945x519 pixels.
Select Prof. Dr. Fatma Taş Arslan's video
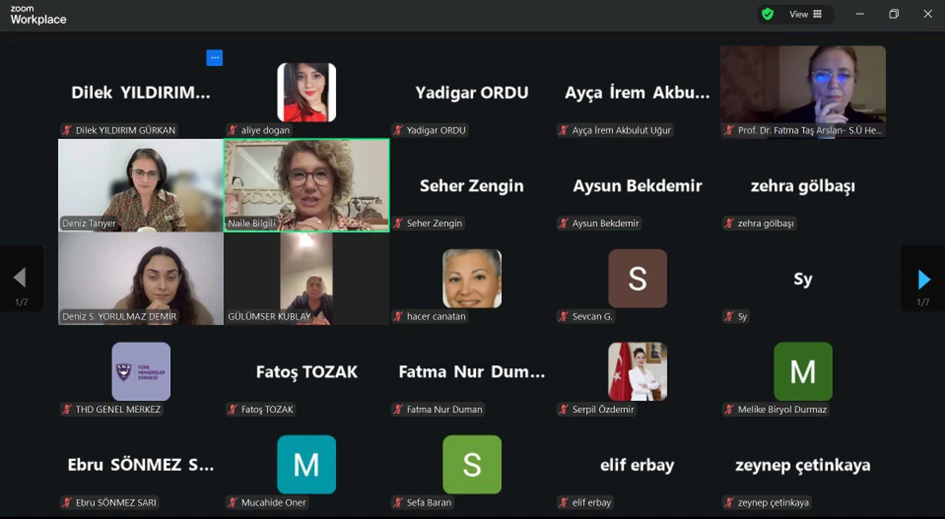click(803, 92)
